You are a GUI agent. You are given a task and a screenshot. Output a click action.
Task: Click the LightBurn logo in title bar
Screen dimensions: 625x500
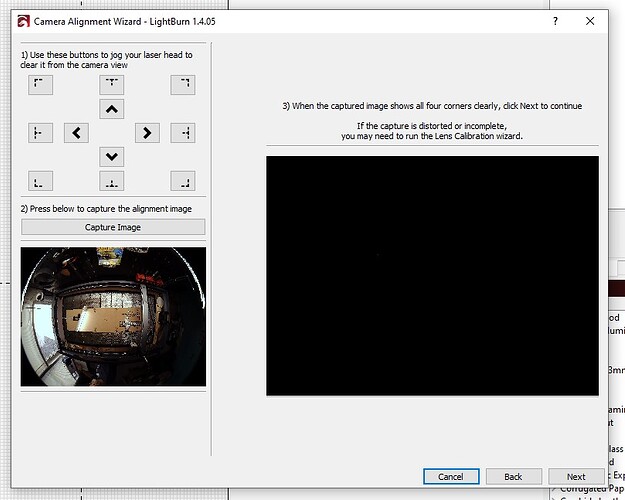pos(24,21)
